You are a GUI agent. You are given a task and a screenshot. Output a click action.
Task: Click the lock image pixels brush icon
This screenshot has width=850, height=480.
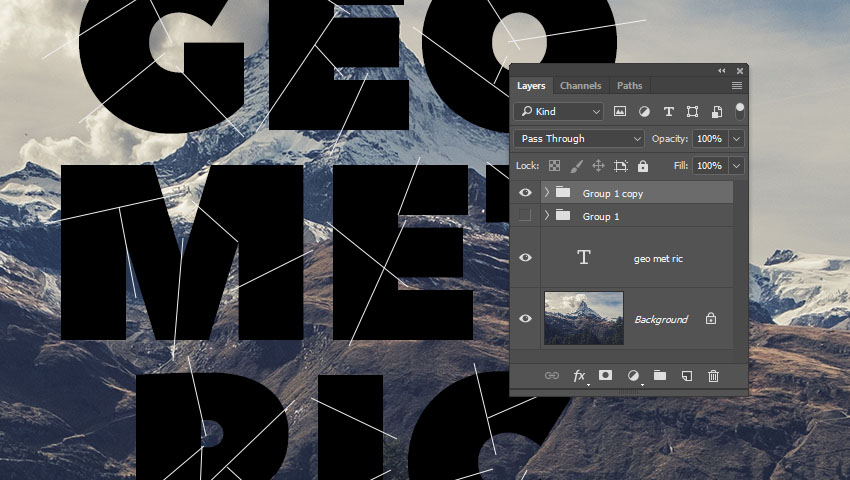576,166
